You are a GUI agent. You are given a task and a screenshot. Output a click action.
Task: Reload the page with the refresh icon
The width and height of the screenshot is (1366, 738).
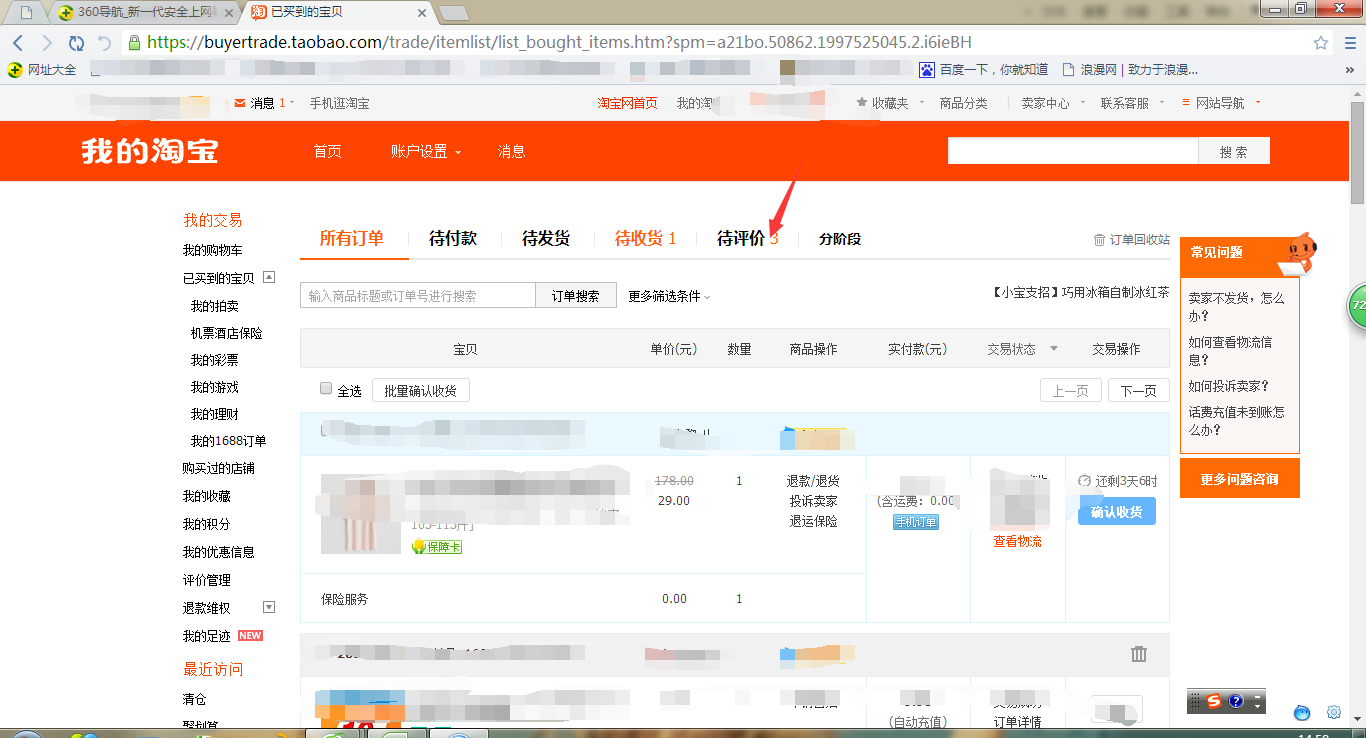pos(76,43)
